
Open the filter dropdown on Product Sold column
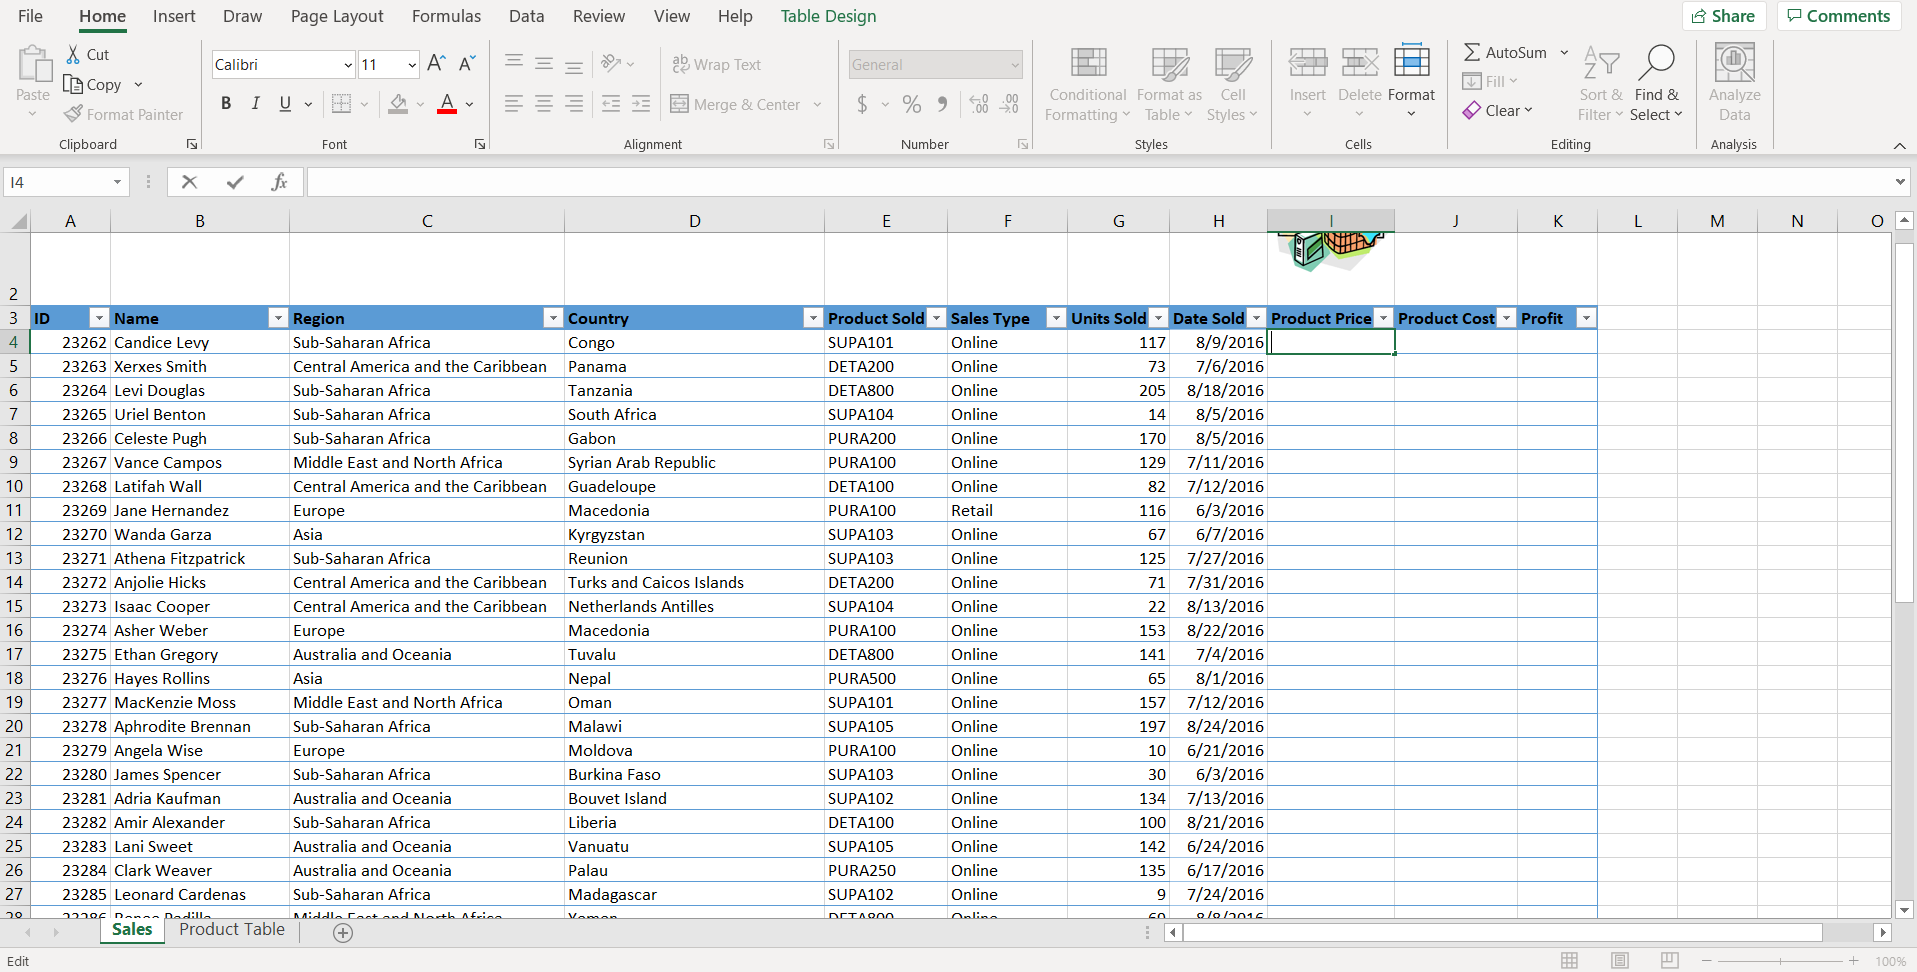pyautogui.click(x=936, y=318)
